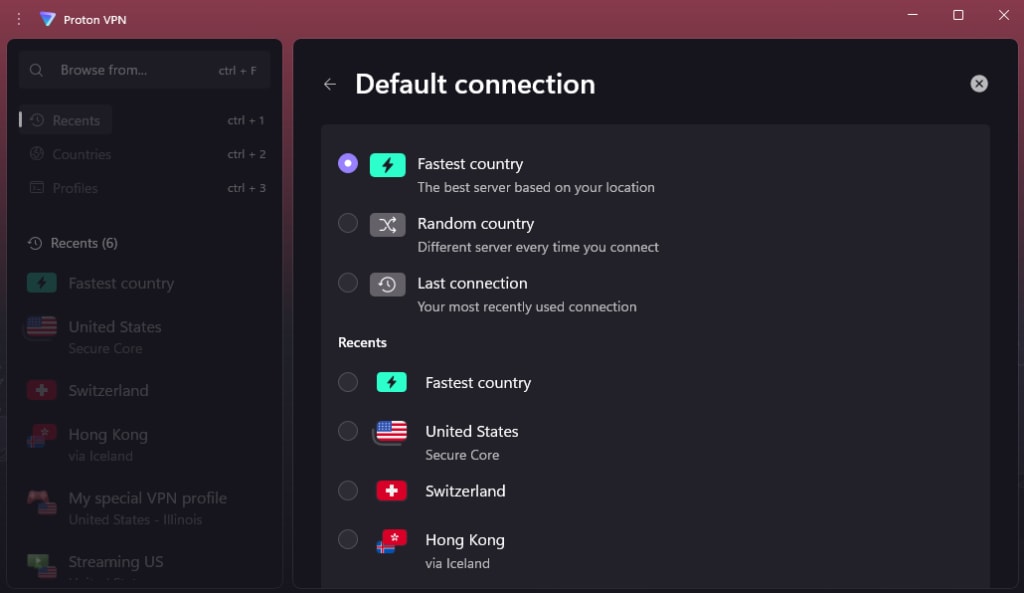
Task: Go back with the left arrow
Action: point(330,84)
